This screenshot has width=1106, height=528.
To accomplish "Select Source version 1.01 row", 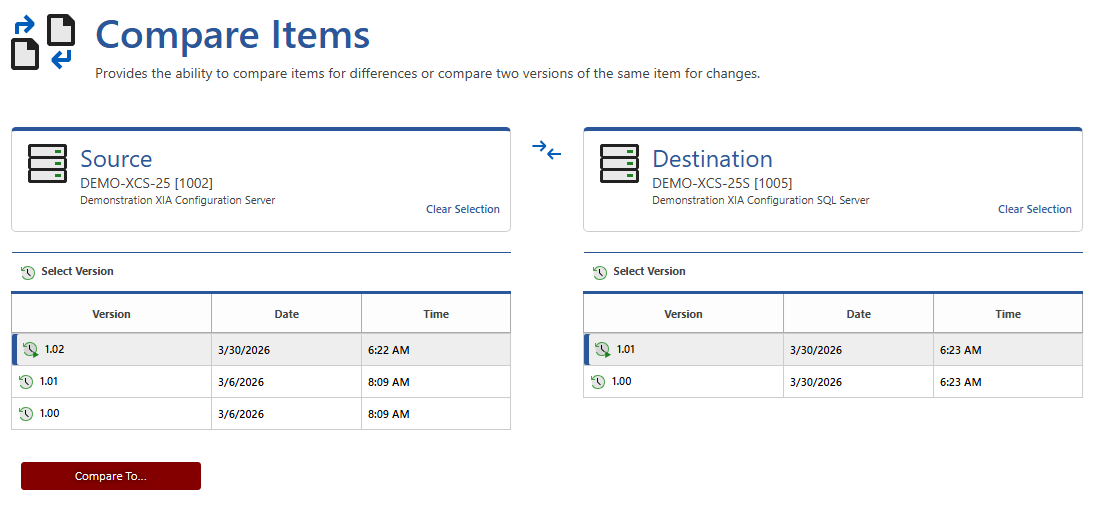I will [x=260, y=382].
